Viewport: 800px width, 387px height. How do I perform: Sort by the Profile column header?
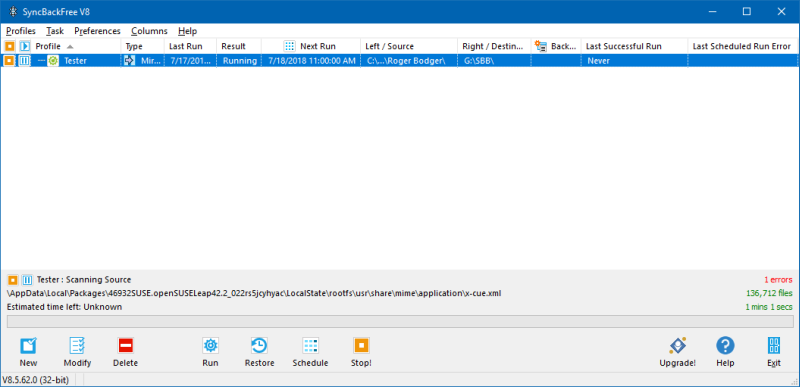tap(48, 46)
